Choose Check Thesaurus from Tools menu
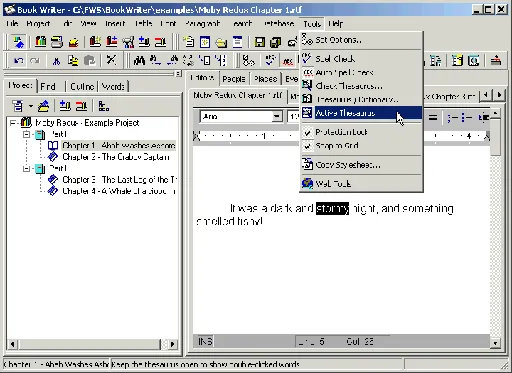The width and height of the screenshot is (512, 373). click(x=362, y=86)
